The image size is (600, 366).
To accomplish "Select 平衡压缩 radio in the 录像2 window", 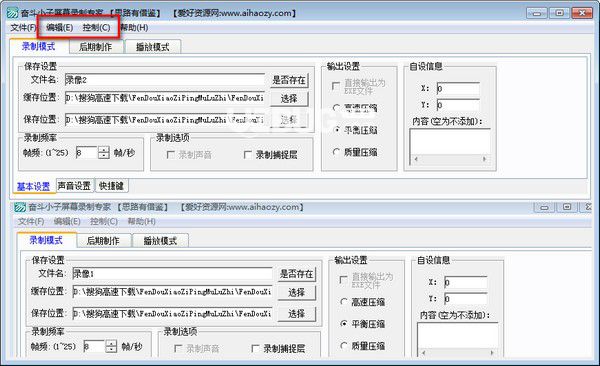I will coord(336,130).
